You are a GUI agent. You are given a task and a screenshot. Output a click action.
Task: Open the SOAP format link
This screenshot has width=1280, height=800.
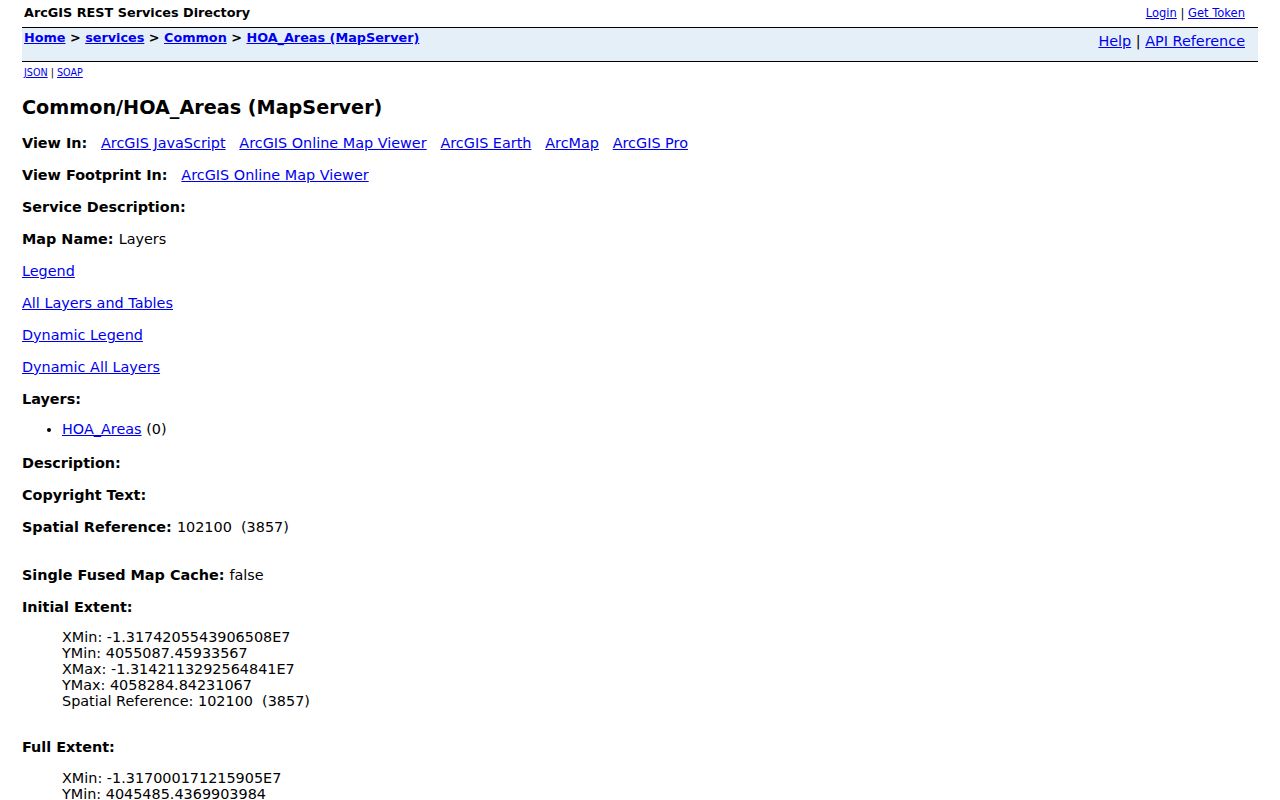[70, 73]
